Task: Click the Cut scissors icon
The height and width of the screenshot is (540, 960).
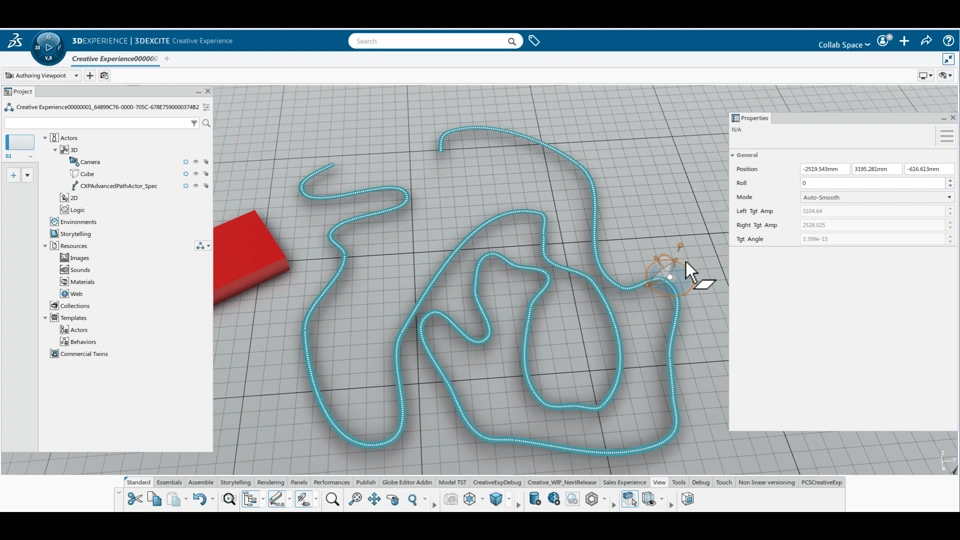Action: (x=135, y=499)
